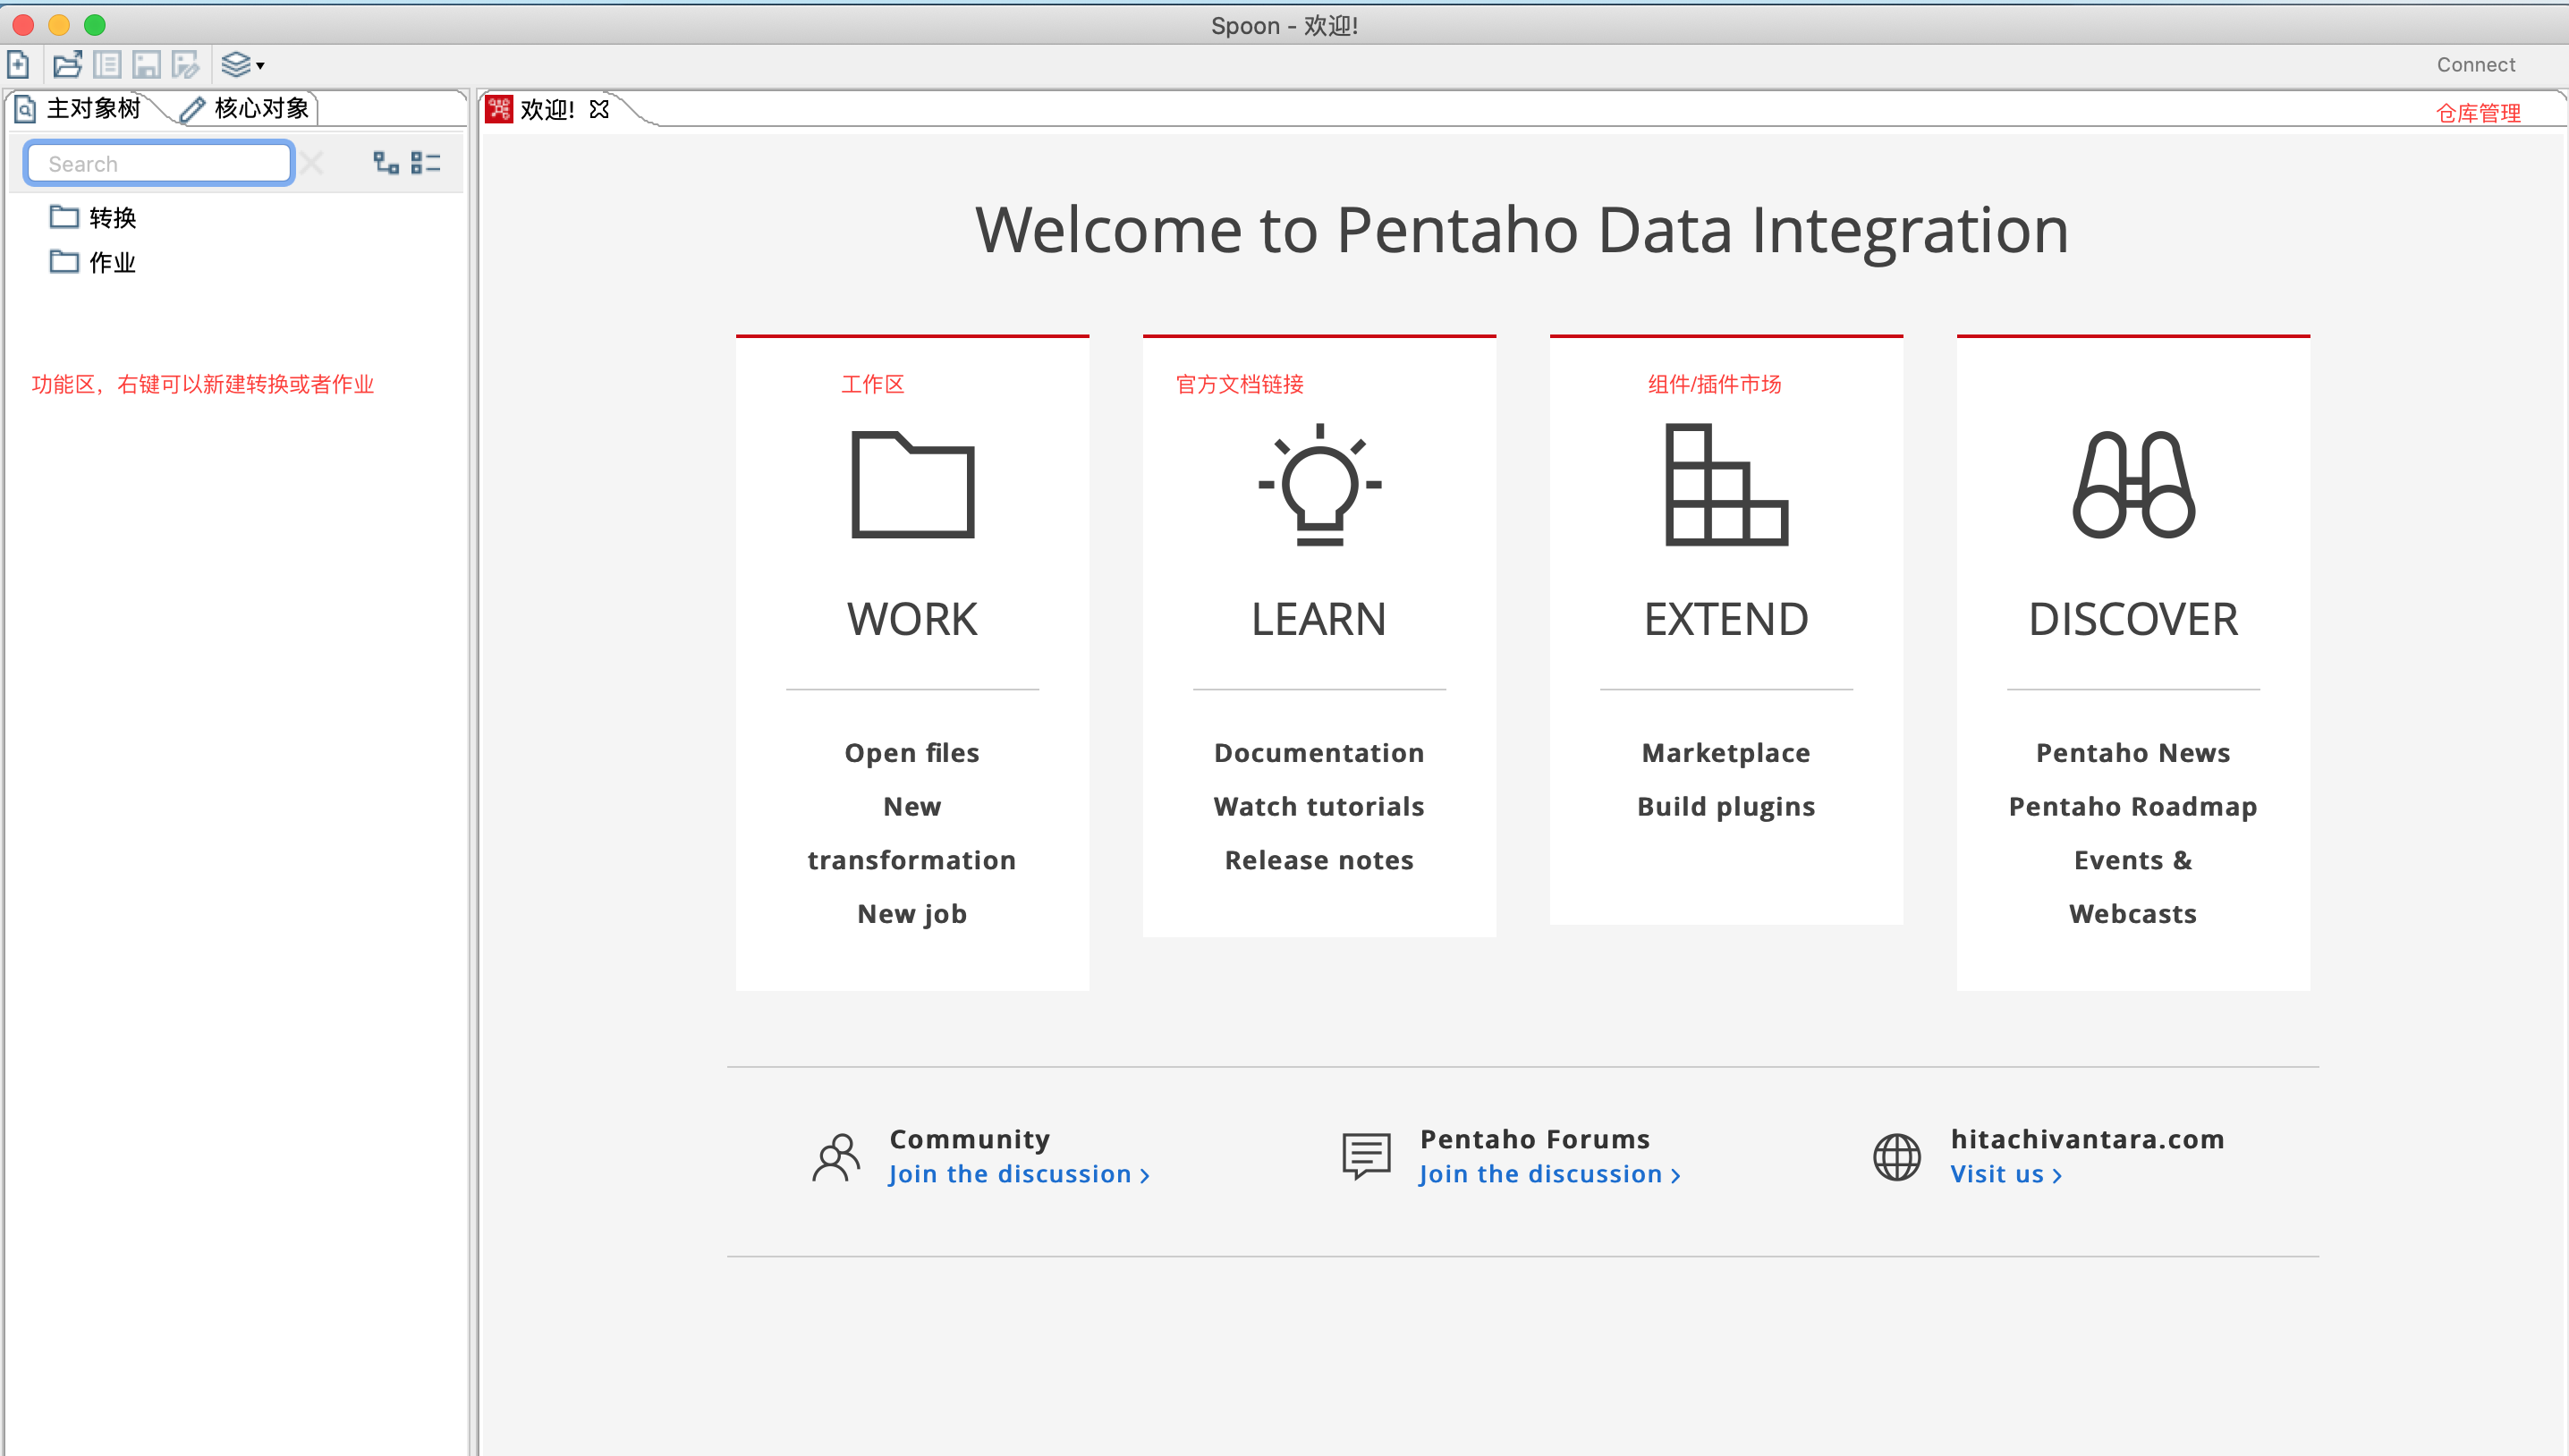Image resolution: width=2569 pixels, height=1456 pixels.
Task: Click the Explore repository toolbar icon
Action: click(107, 65)
